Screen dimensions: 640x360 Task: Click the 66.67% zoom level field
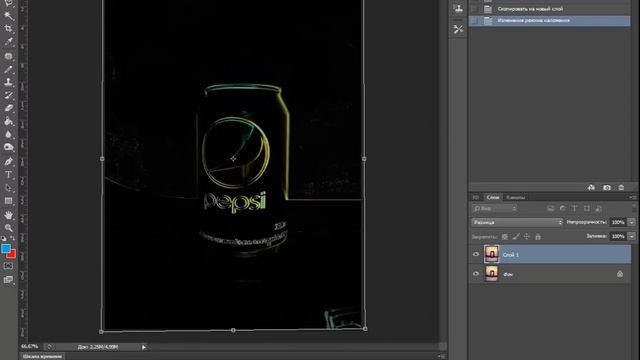click(x=29, y=347)
